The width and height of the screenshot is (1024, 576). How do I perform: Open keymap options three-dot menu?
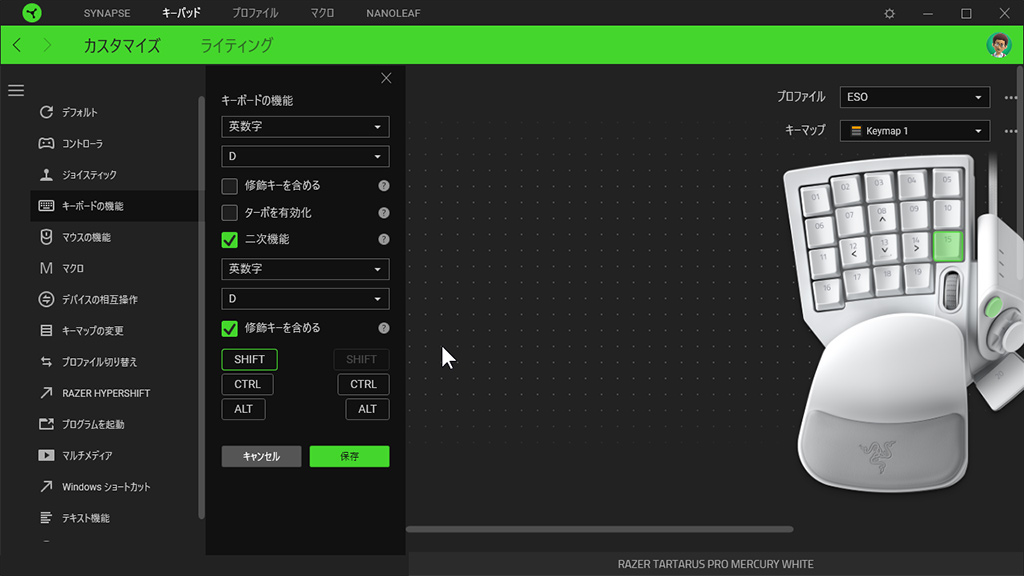(x=1010, y=131)
